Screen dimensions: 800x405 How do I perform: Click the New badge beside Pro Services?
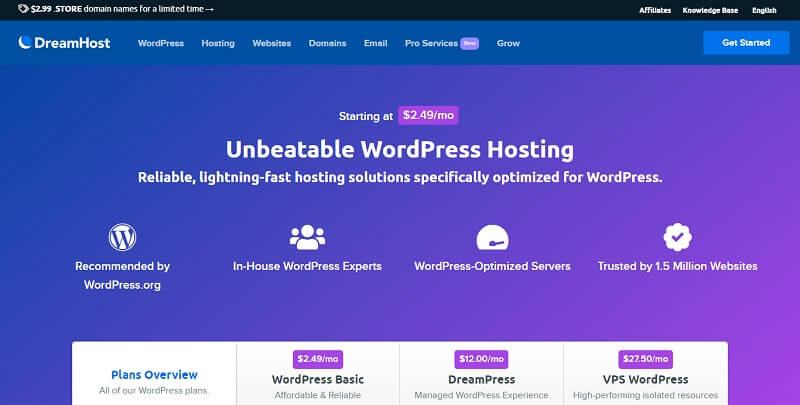tap(469, 43)
